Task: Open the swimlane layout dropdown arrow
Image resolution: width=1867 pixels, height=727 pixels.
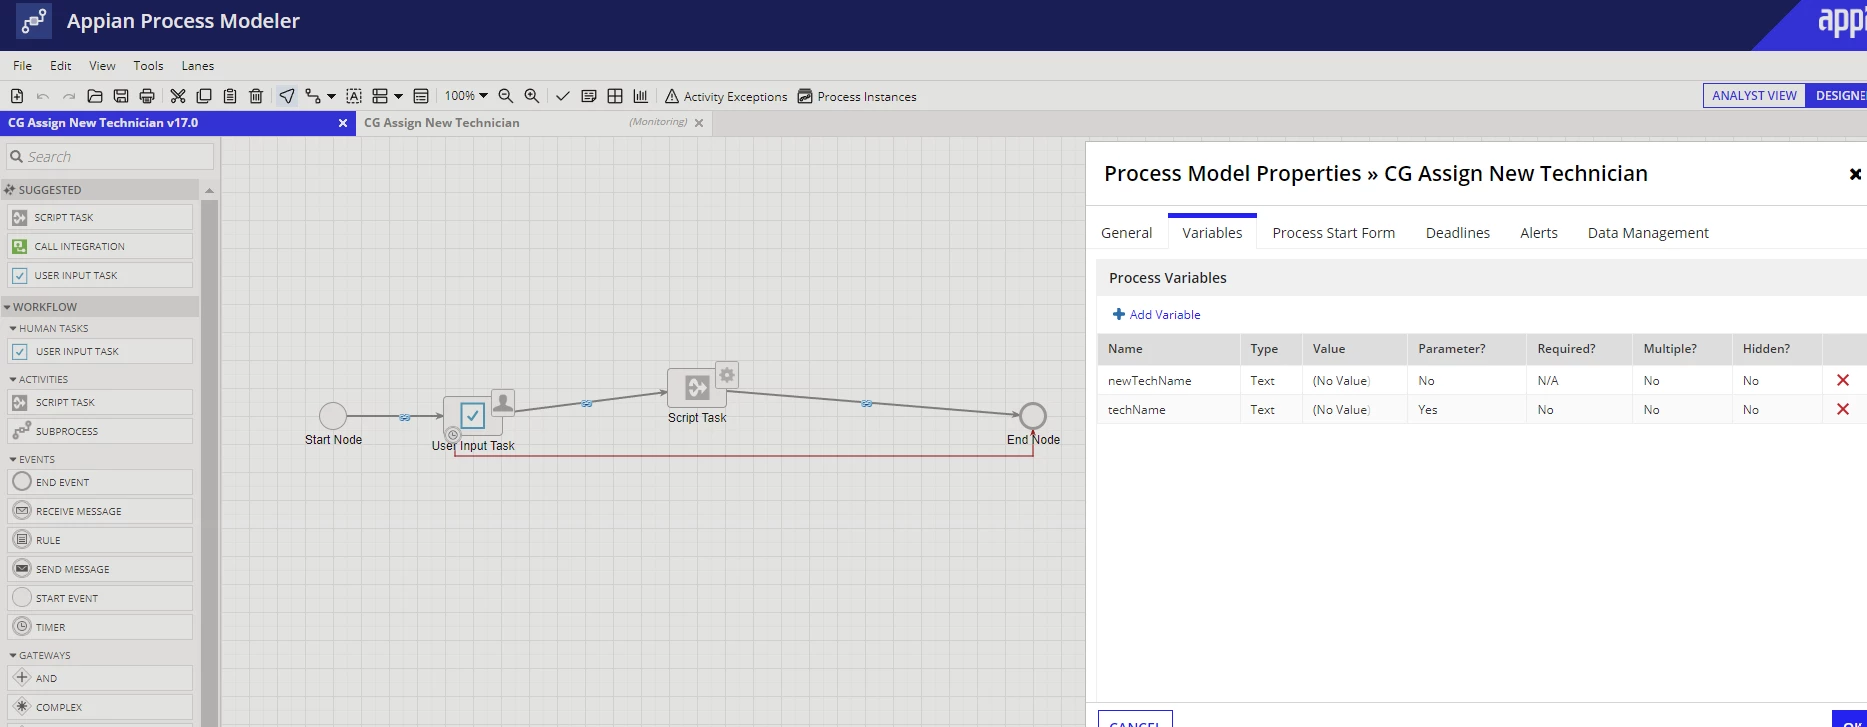Action: click(x=398, y=97)
